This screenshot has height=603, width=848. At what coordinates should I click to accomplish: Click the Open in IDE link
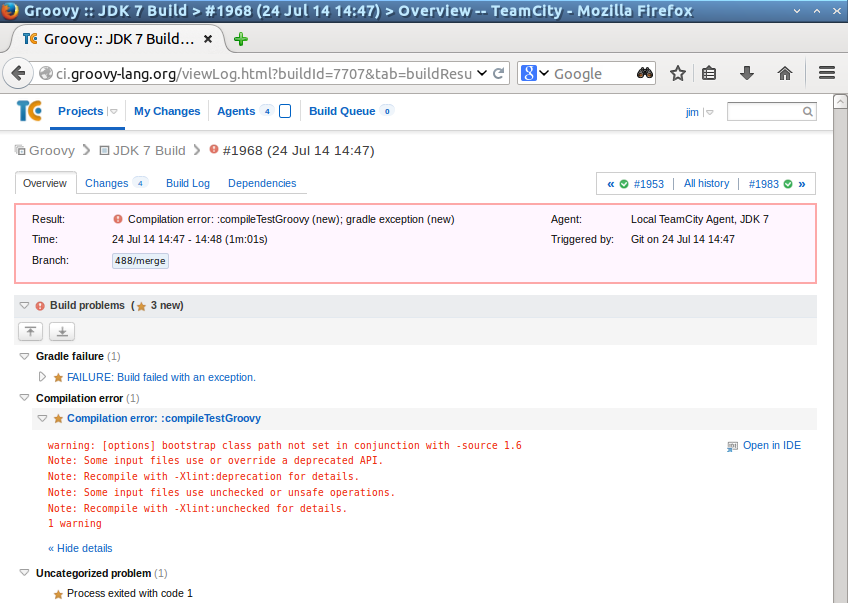pos(772,446)
